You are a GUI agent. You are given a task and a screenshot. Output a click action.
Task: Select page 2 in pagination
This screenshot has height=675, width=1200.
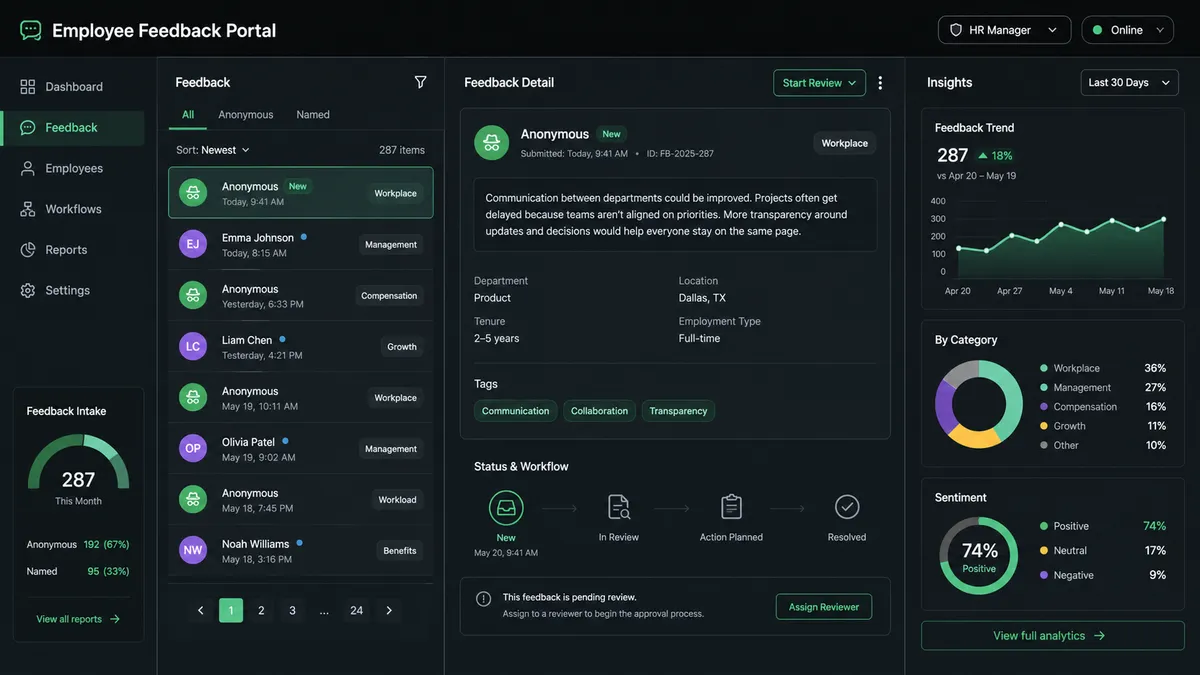point(261,610)
